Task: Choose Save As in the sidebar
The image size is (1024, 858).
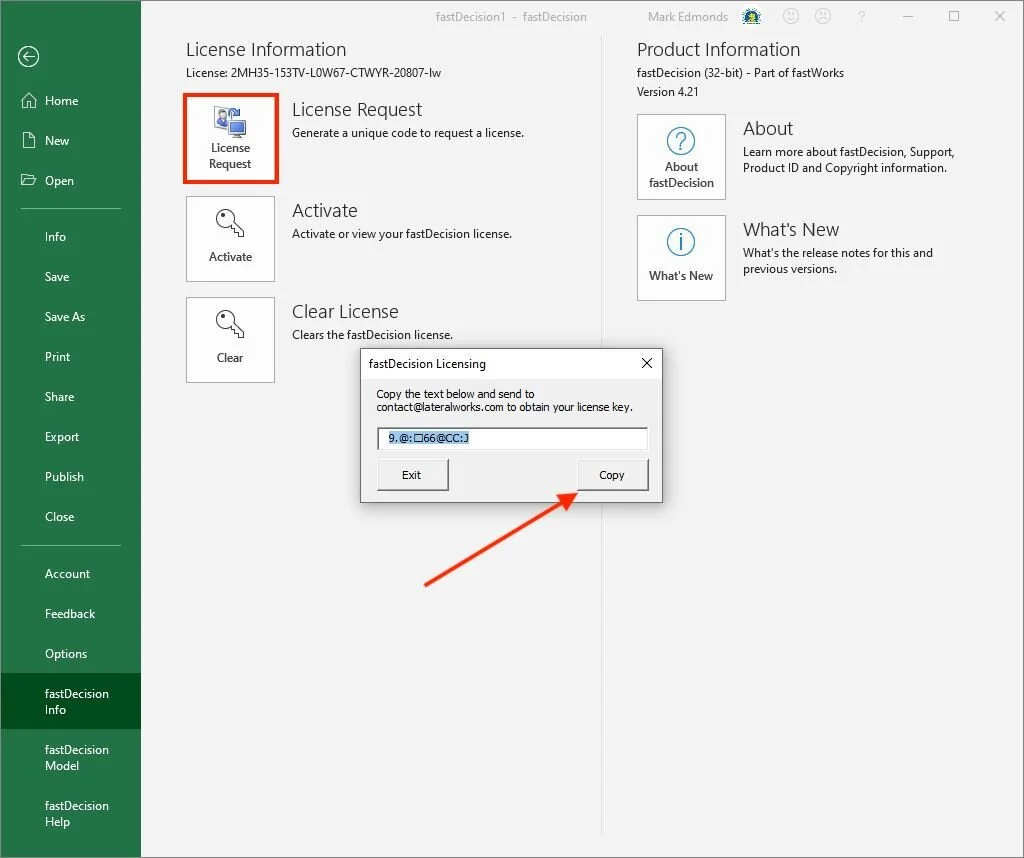Action: [x=65, y=317]
